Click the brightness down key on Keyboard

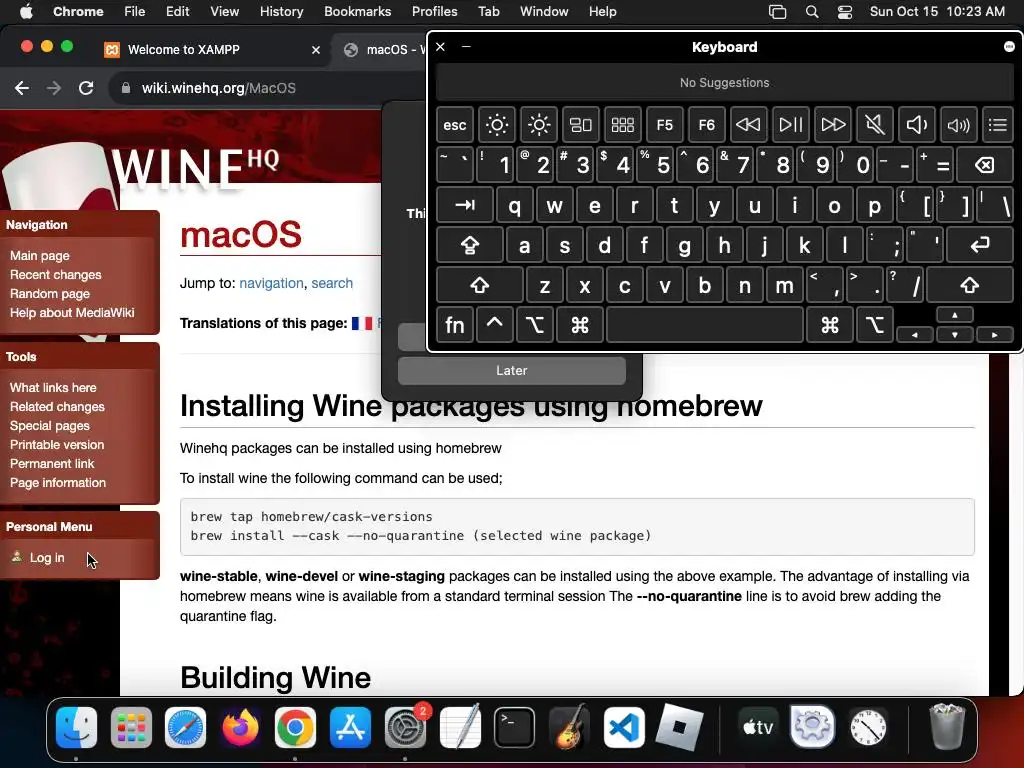pyautogui.click(x=497, y=125)
